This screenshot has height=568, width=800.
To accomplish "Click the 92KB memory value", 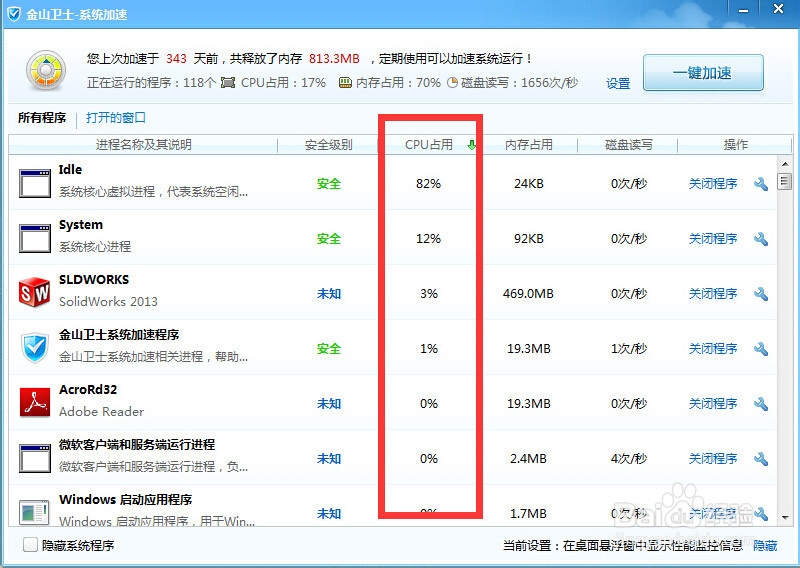I will [x=529, y=239].
